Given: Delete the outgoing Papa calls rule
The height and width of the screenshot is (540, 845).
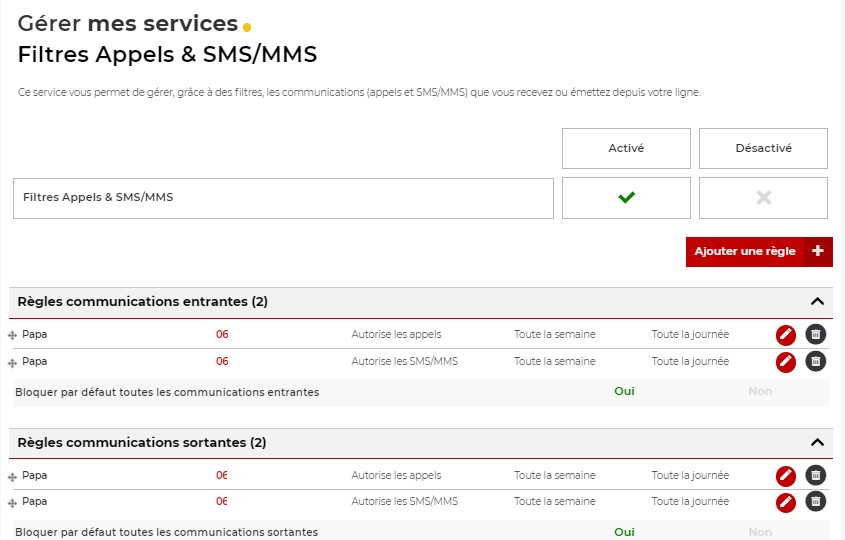Looking at the screenshot, I should click(816, 476).
